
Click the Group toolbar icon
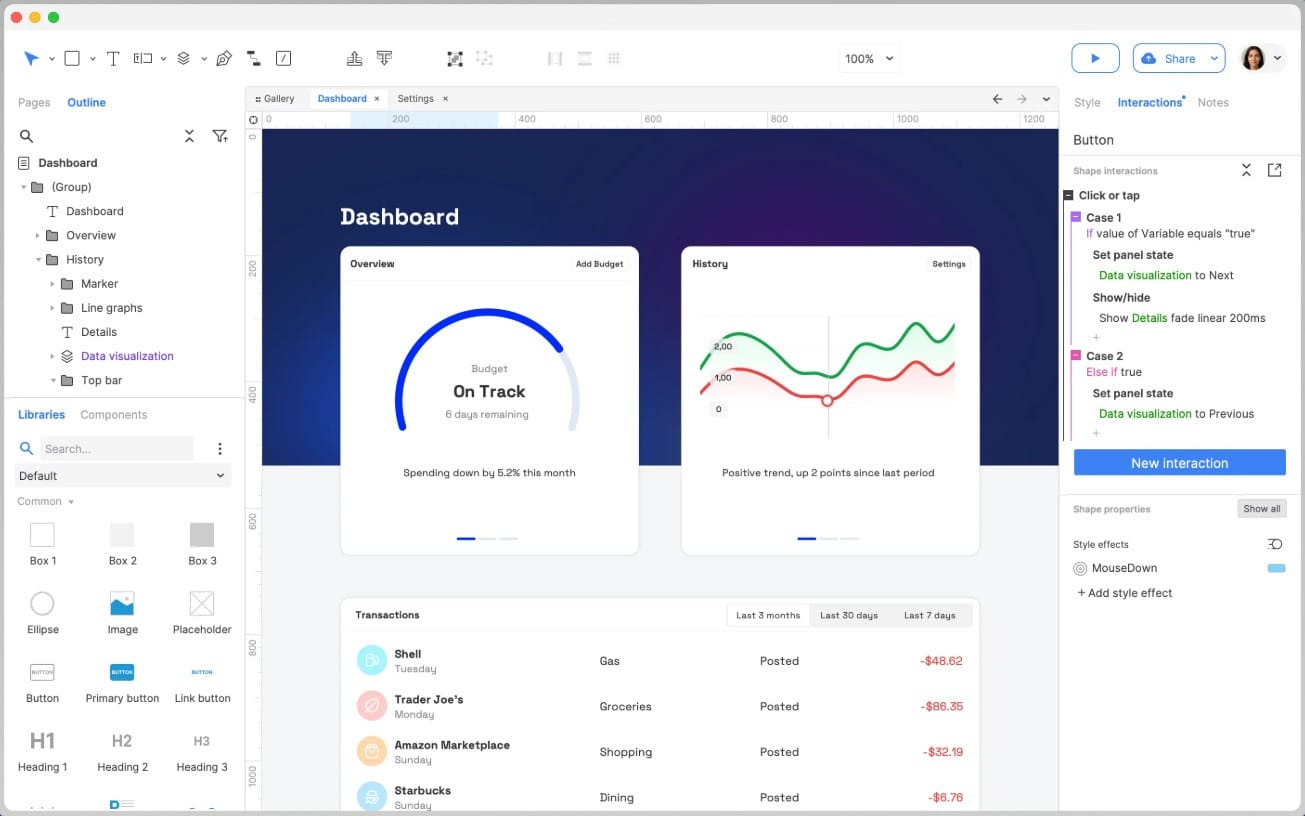(454, 59)
